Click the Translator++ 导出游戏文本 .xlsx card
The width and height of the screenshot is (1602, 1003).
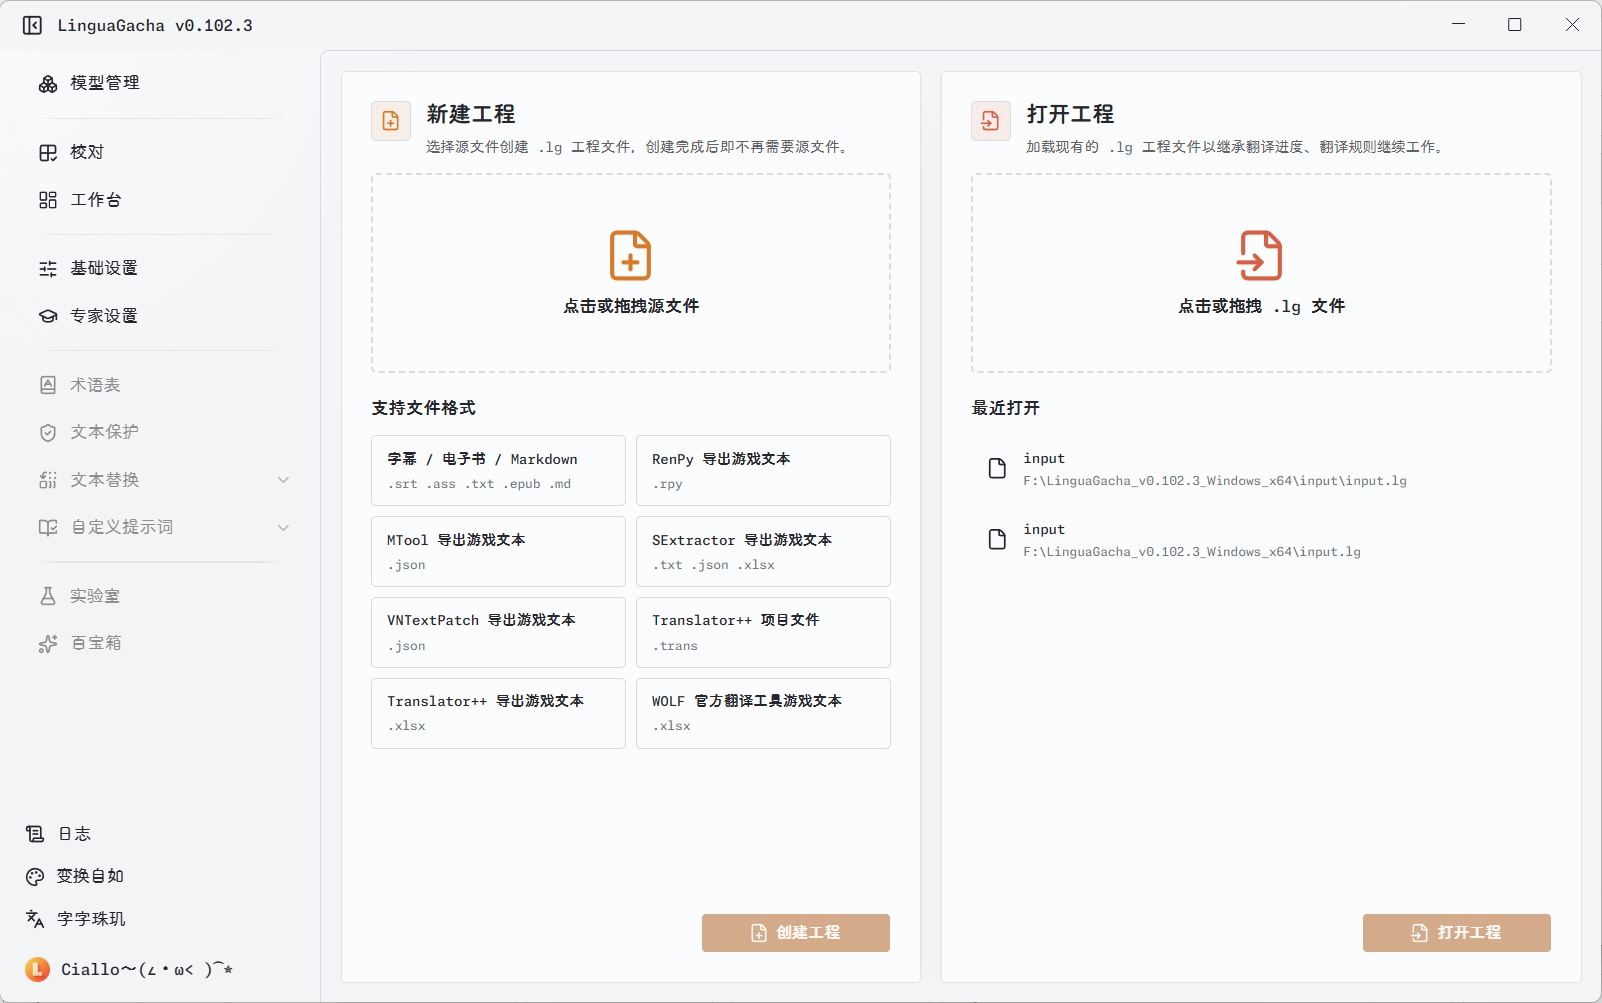pos(498,713)
